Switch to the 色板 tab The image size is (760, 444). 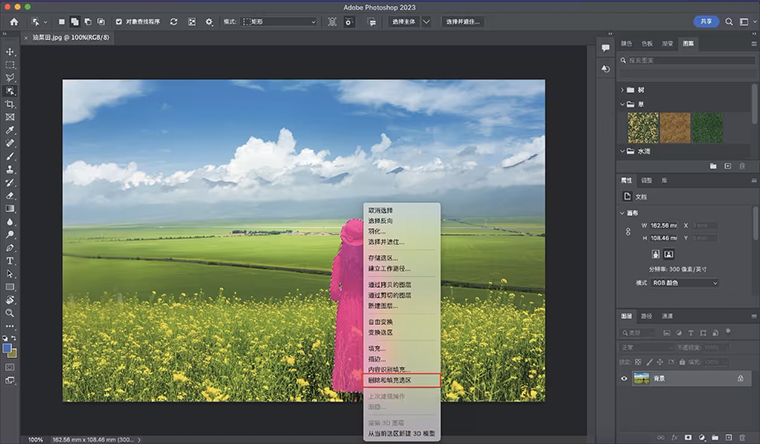coord(647,44)
